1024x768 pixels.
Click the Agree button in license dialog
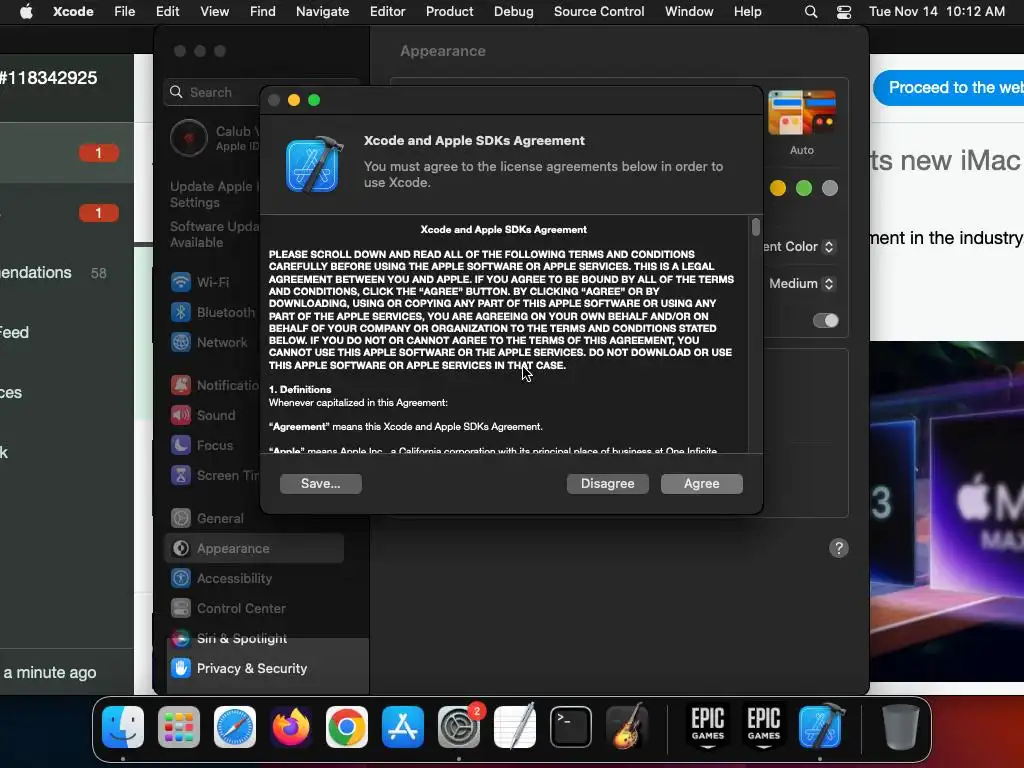click(701, 483)
